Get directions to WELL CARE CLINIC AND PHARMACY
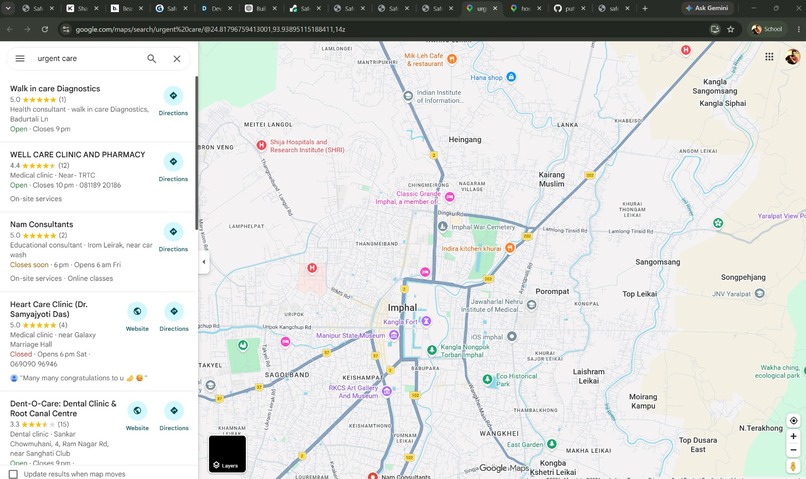 [173, 167]
